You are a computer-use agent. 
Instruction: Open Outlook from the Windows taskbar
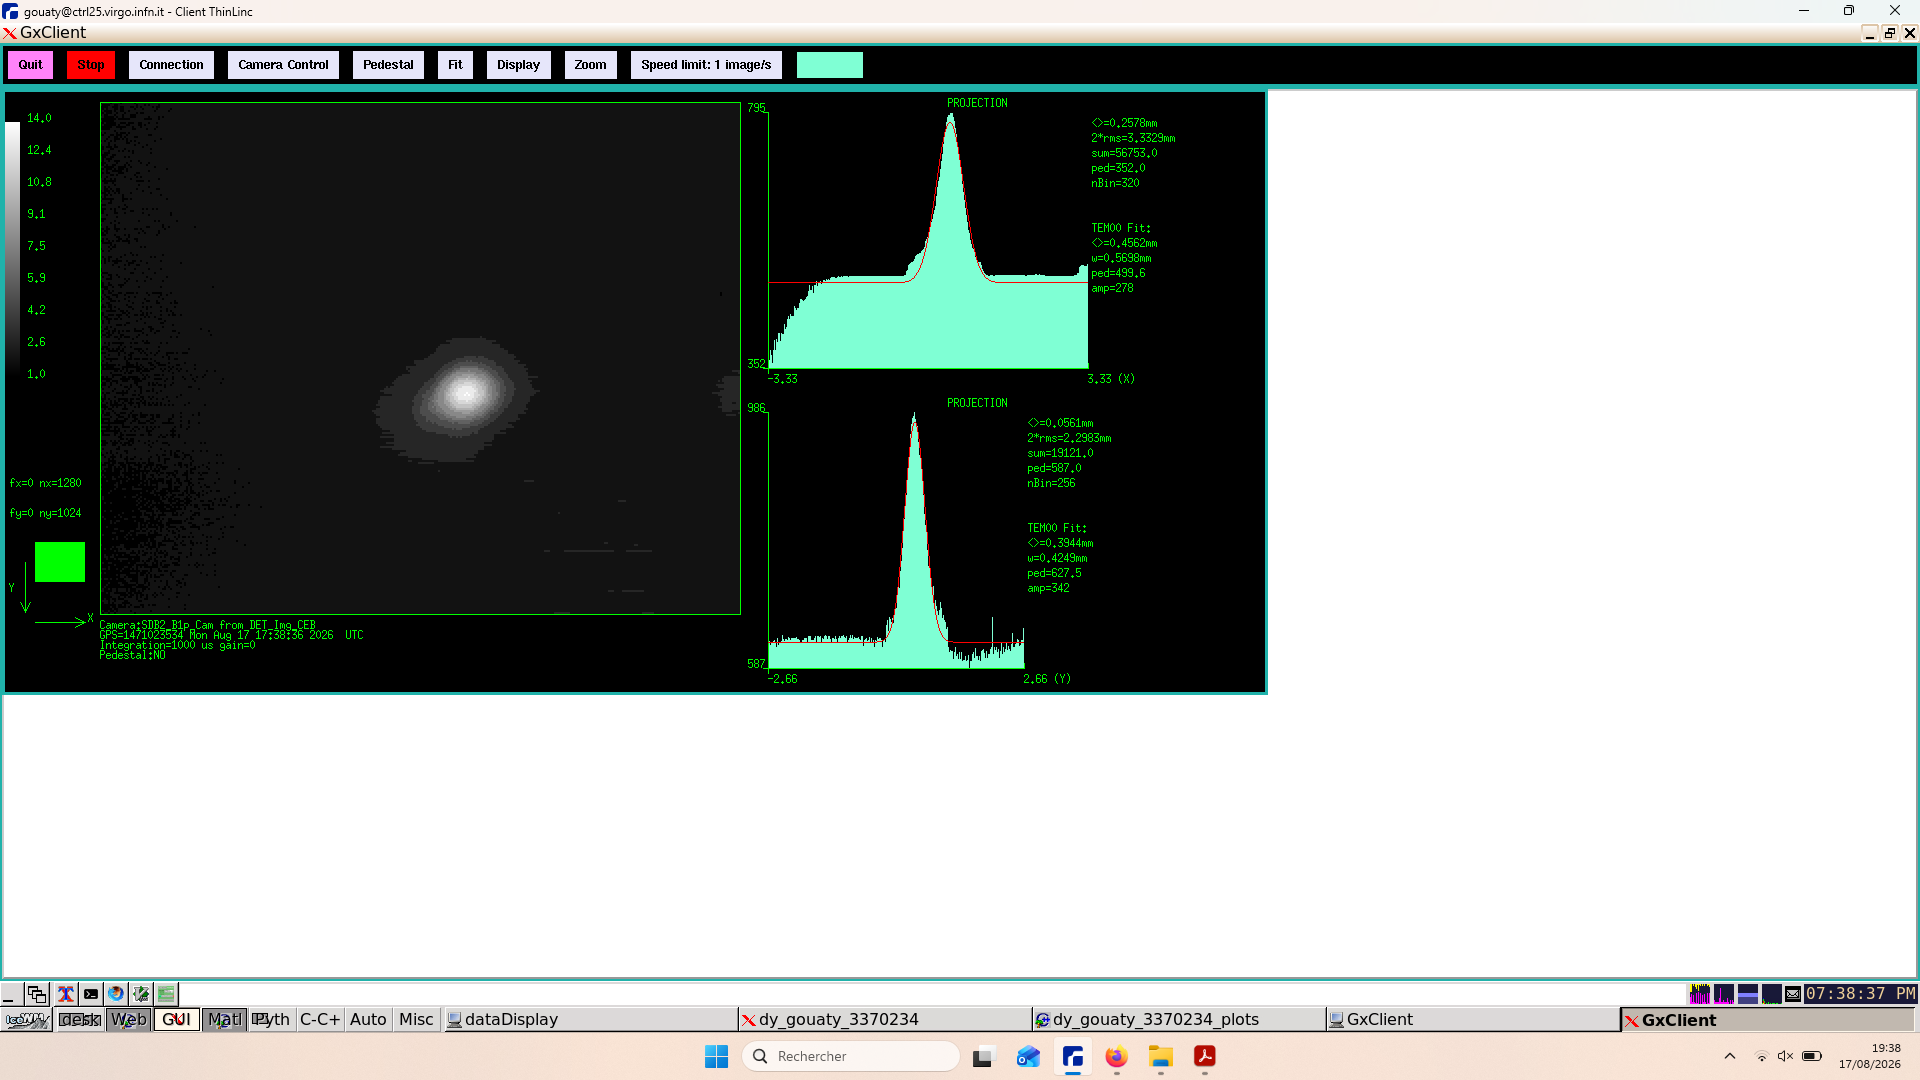click(1028, 1057)
